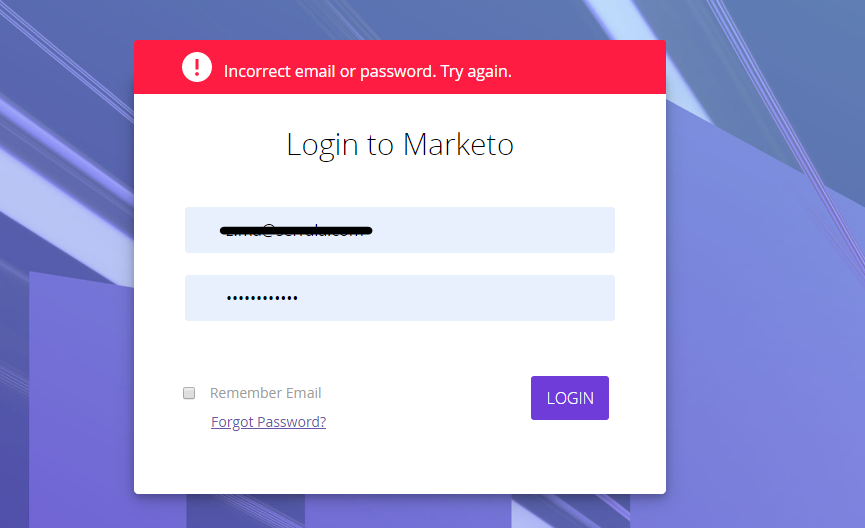The height and width of the screenshot is (528, 865).
Task: Reset password using Forgot Password?
Action: tap(268, 422)
